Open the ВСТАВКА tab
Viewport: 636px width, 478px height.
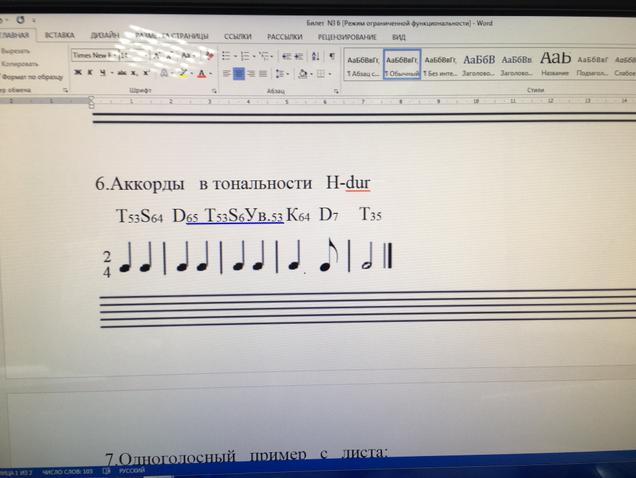click(59, 36)
